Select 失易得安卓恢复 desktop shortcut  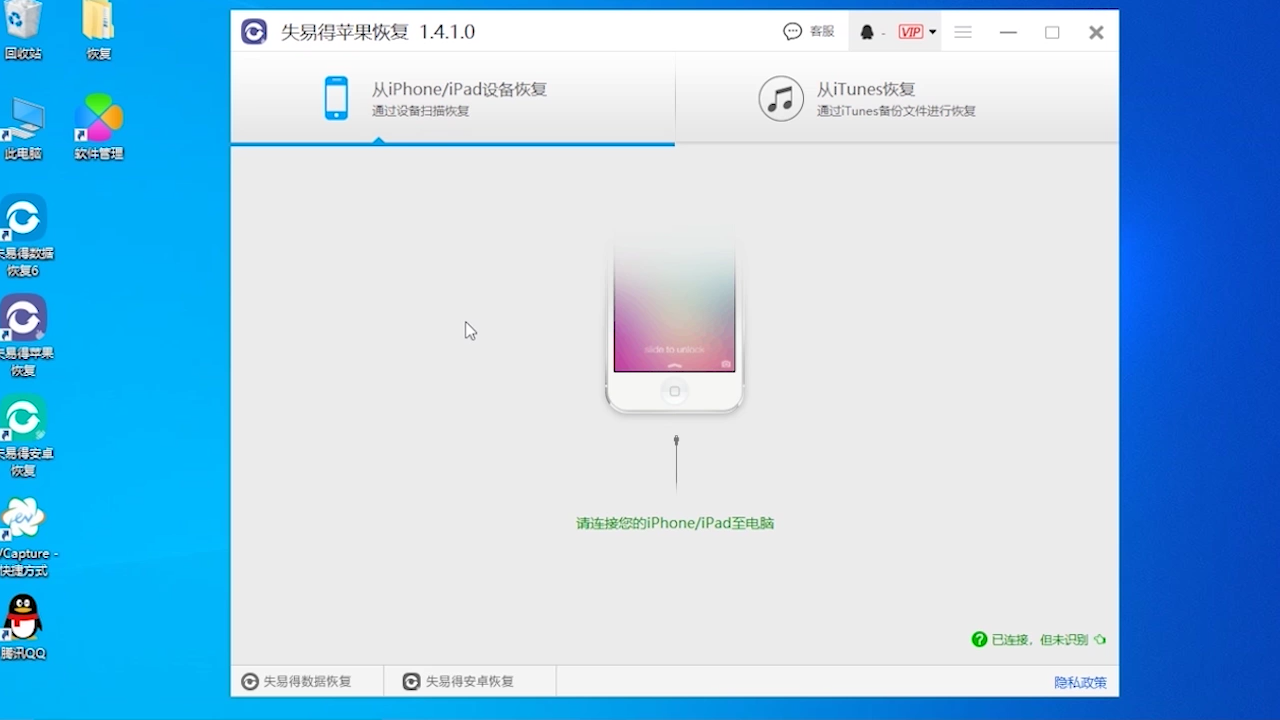tap(24, 437)
